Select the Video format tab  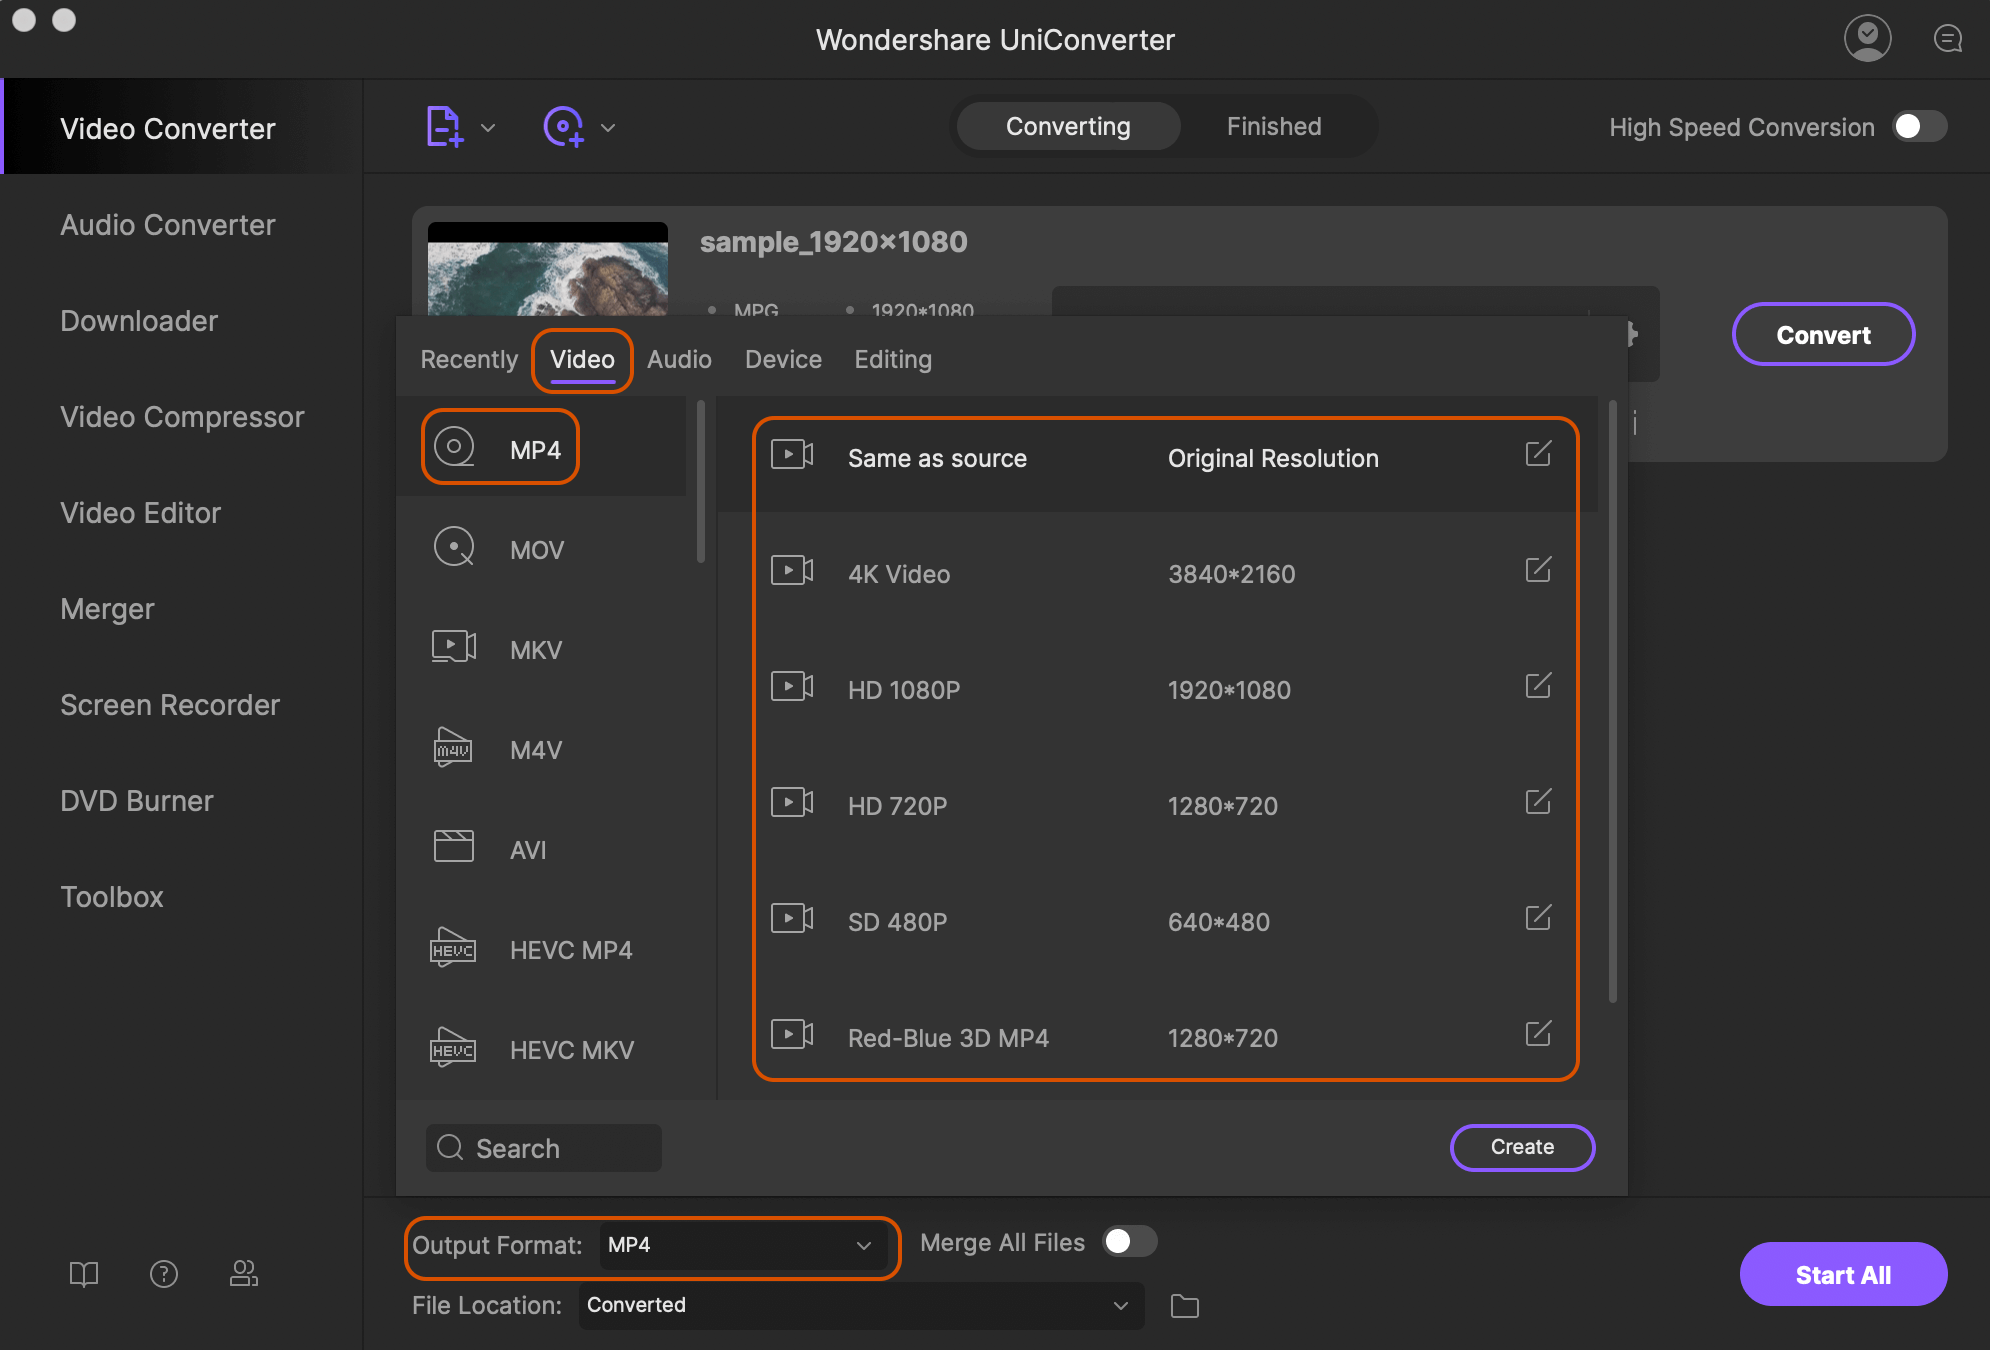[581, 359]
